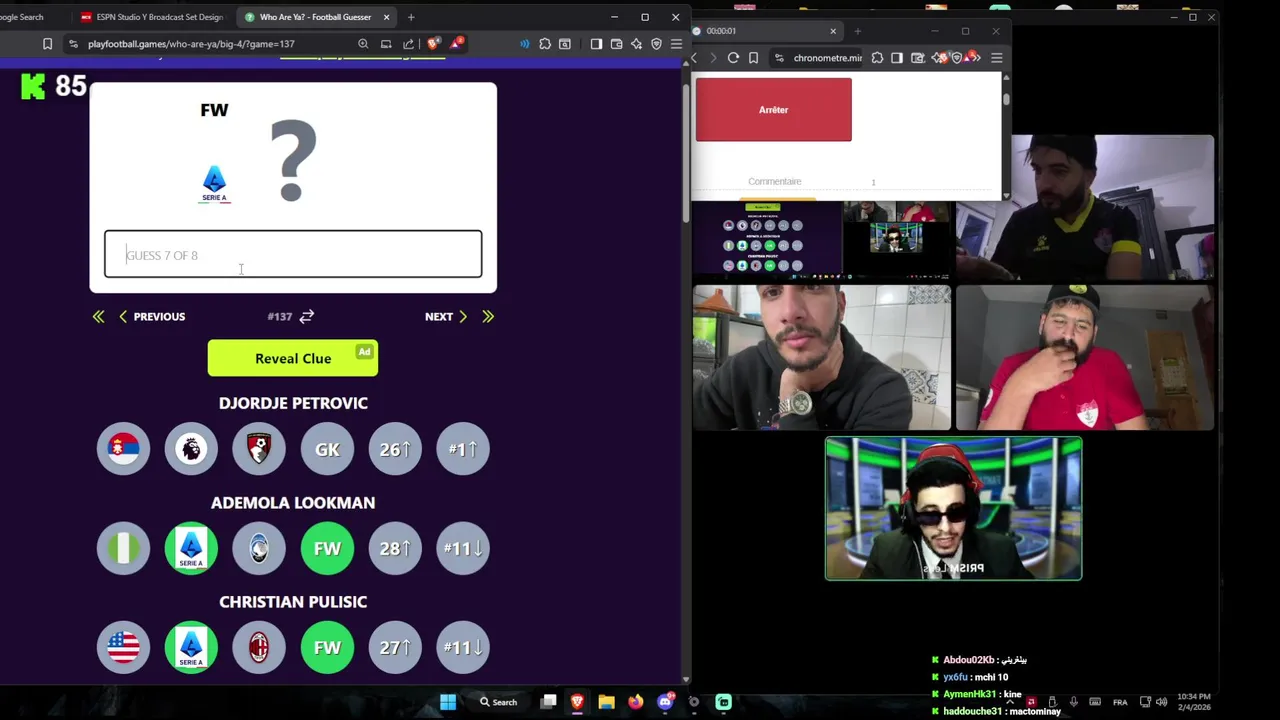Click zoom magnifier icon in address bar
The image size is (1280, 720).
click(363, 44)
